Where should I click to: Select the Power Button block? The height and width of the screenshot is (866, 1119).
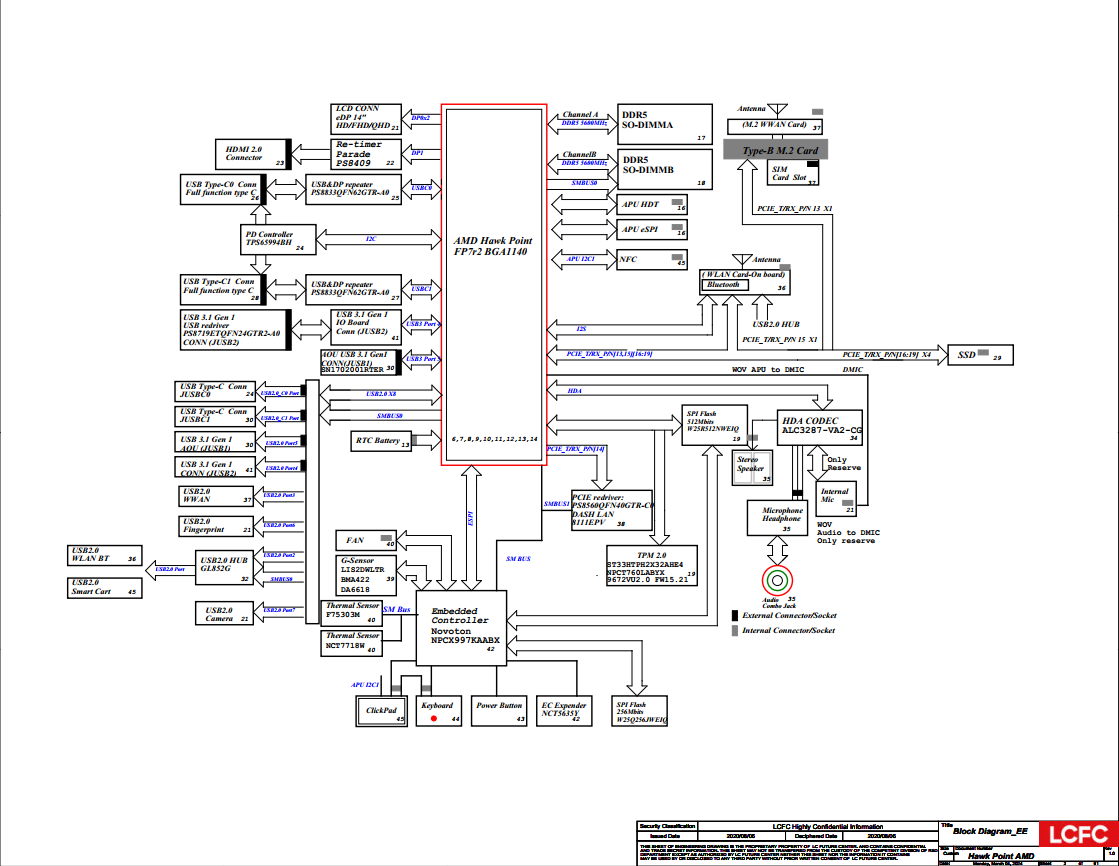500,711
